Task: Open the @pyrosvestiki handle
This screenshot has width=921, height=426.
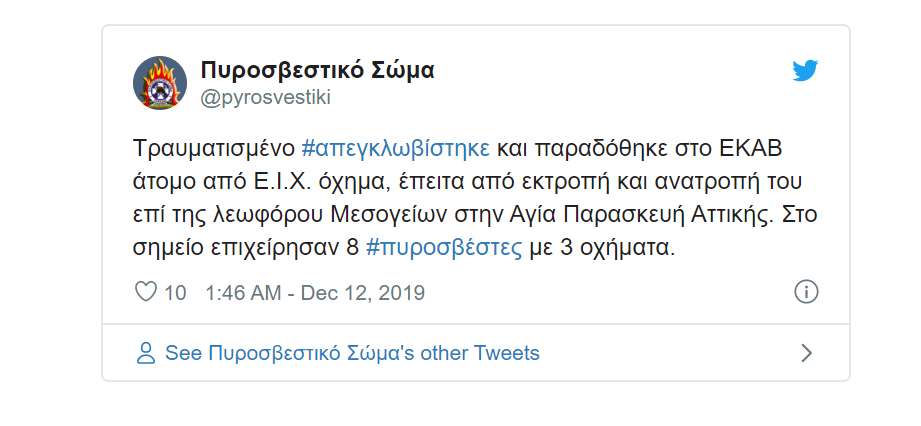Action: pos(265,98)
